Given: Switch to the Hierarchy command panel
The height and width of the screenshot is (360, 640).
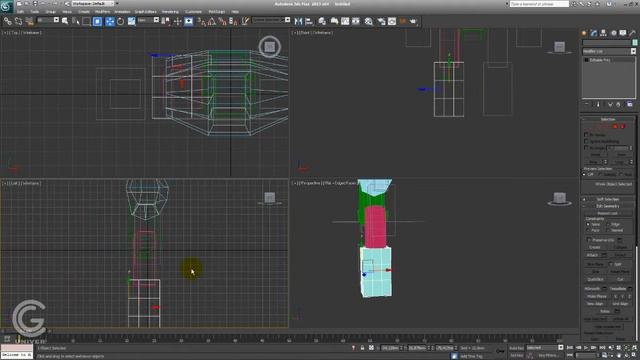Looking at the screenshot, I should click(603, 33).
